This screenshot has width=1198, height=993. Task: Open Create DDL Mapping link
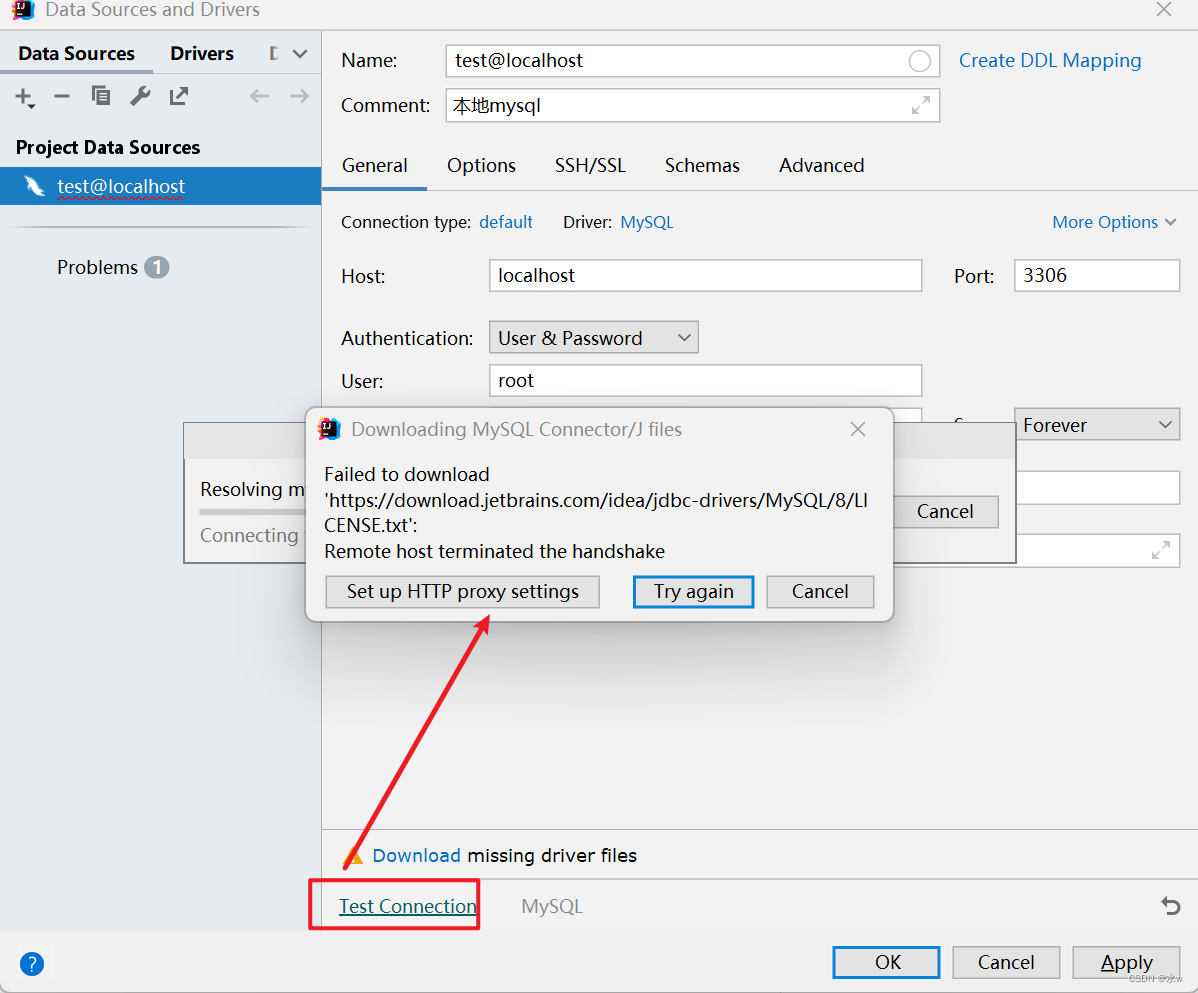click(1050, 60)
